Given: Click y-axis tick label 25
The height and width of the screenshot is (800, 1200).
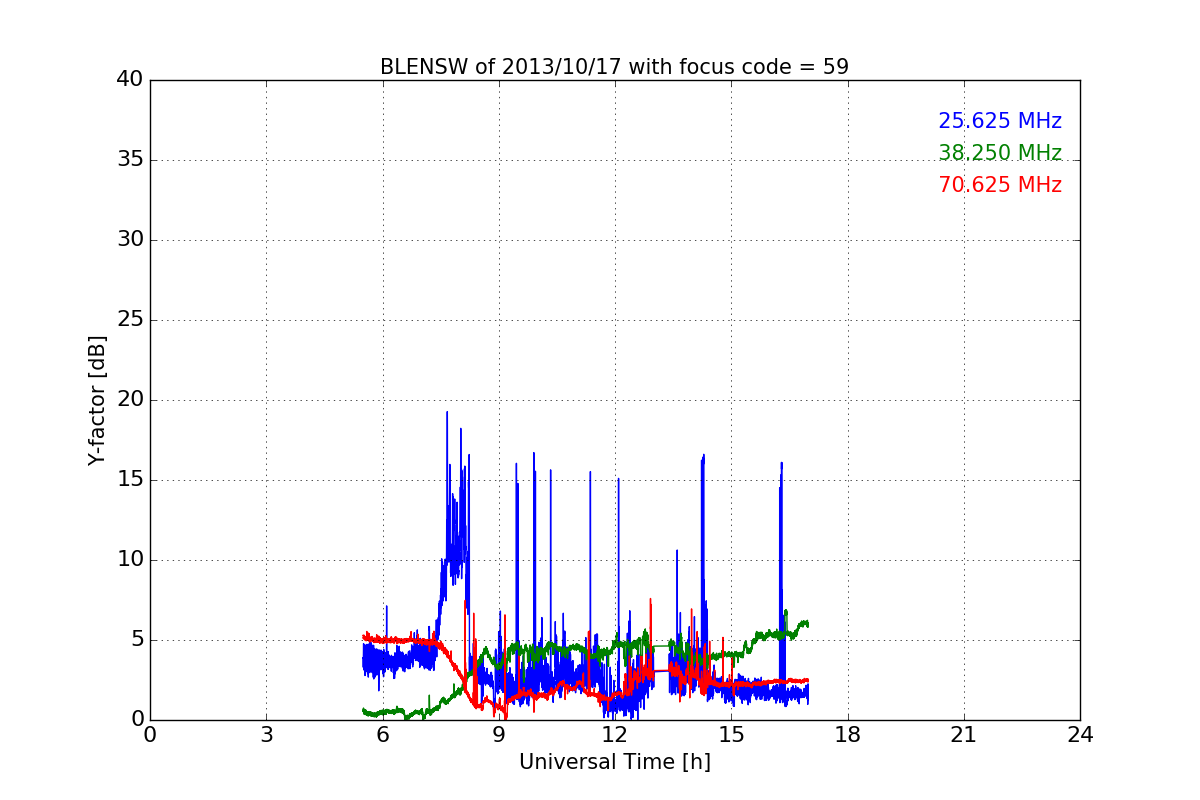Looking at the screenshot, I should point(130,320).
